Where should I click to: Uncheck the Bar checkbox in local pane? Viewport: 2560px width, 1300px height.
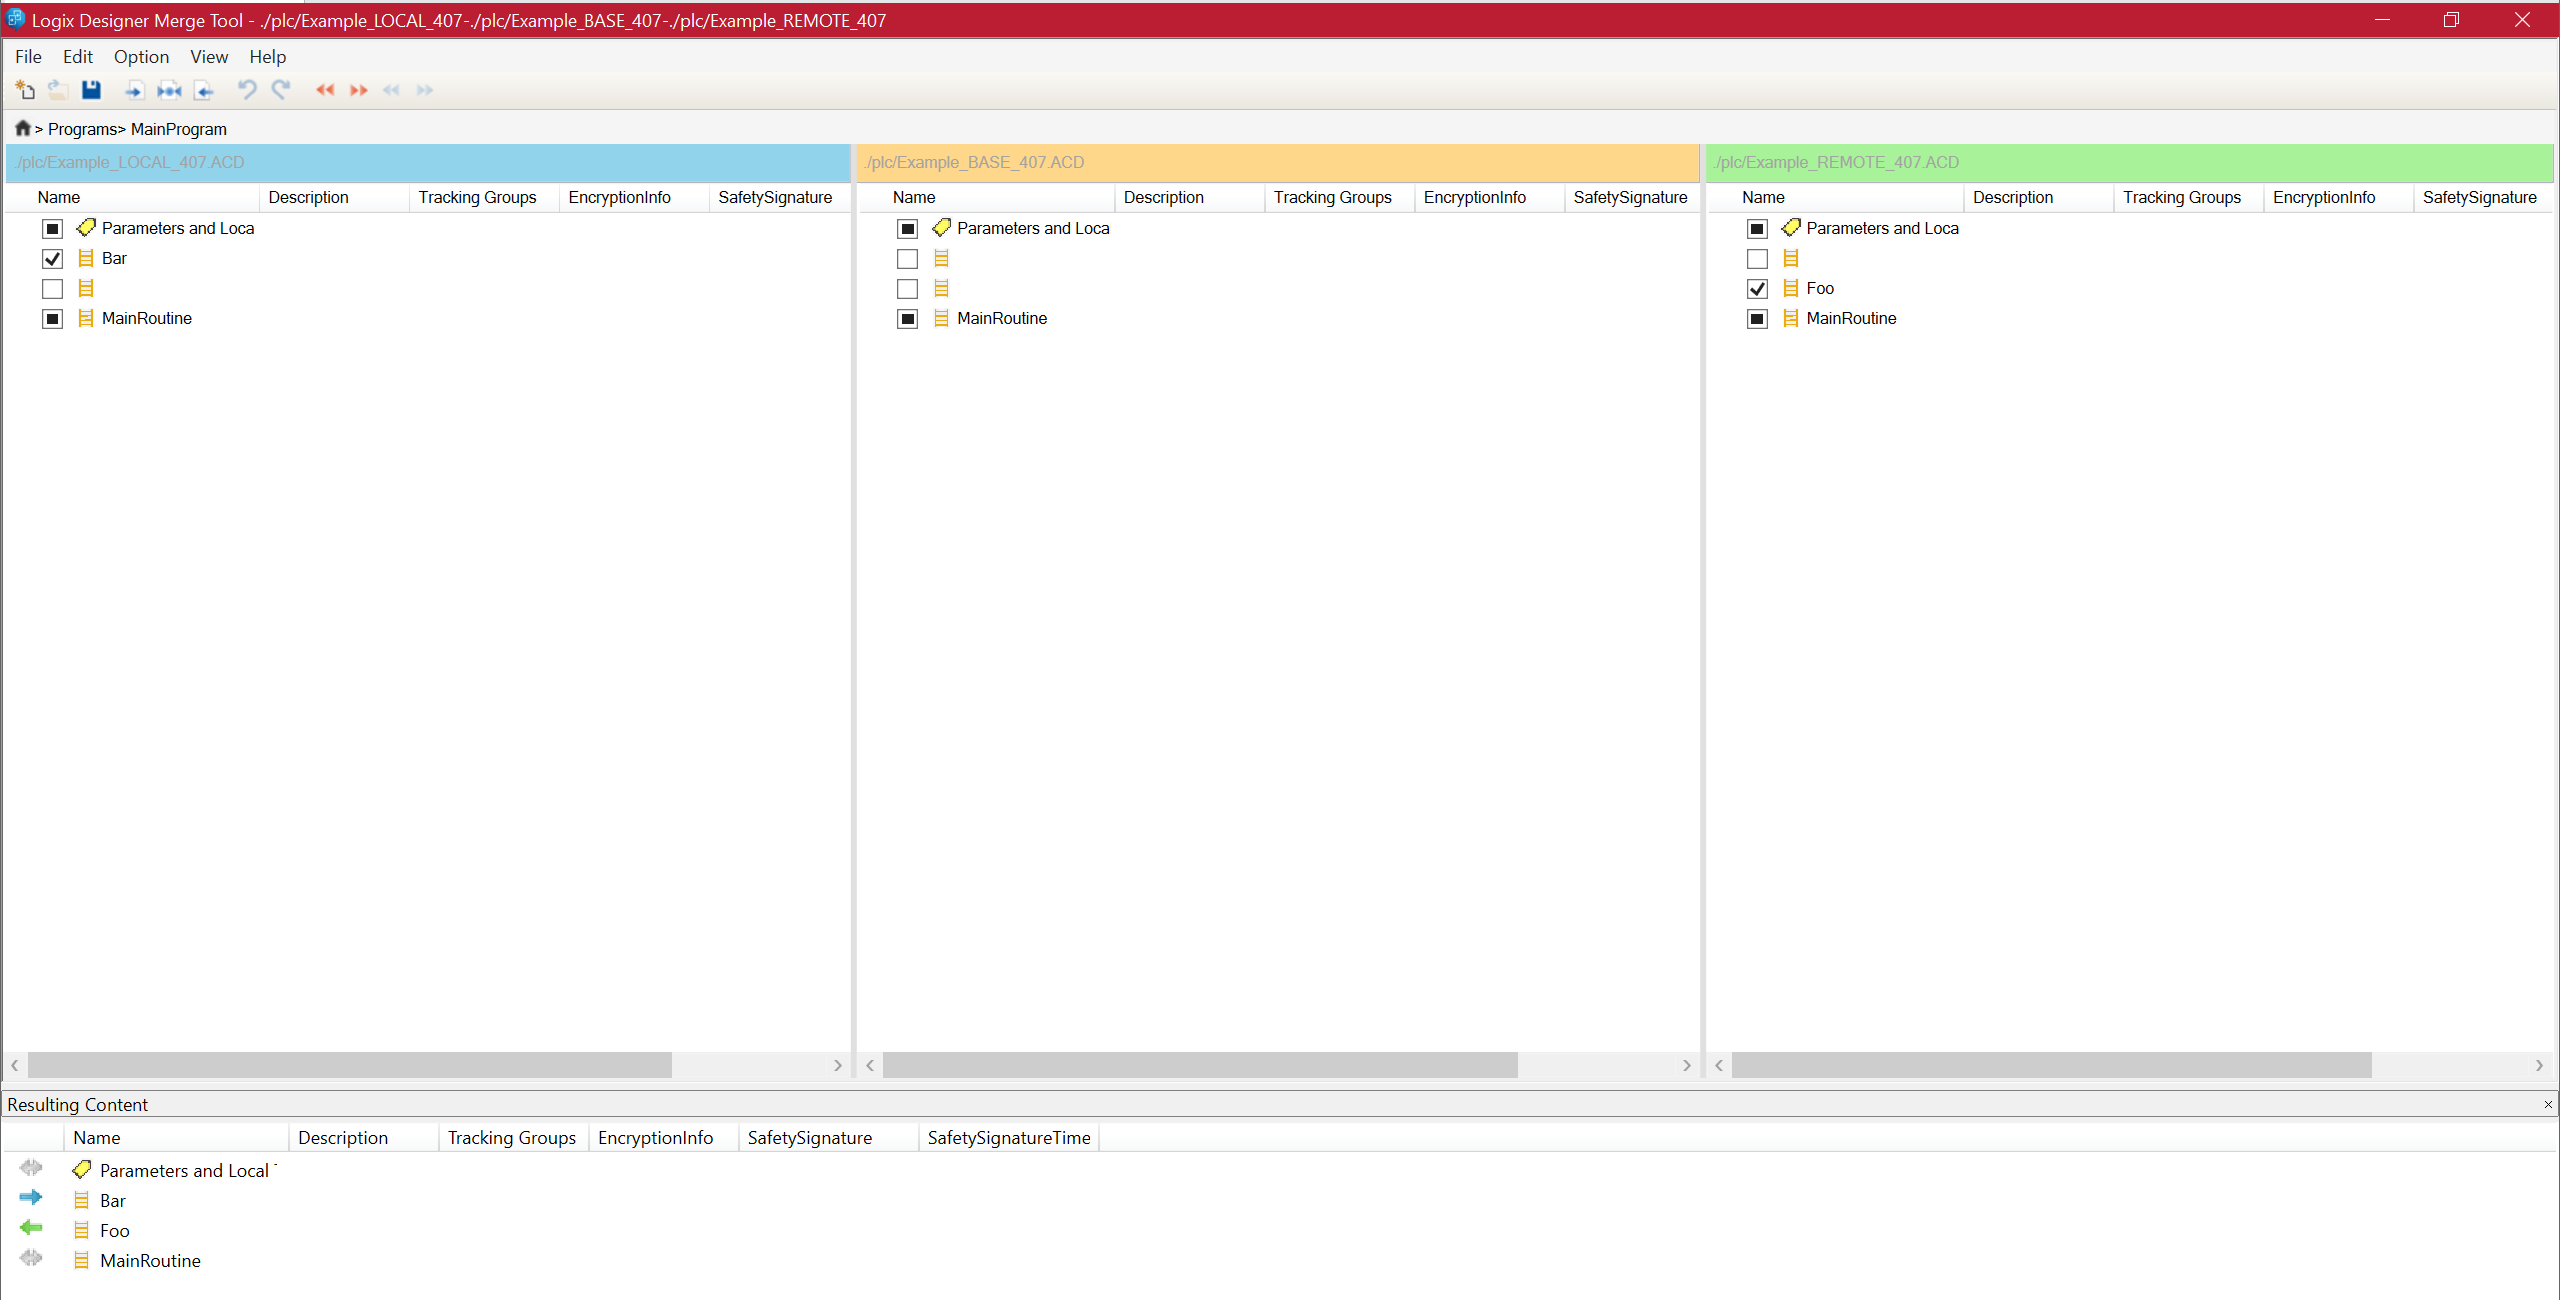(52, 258)
